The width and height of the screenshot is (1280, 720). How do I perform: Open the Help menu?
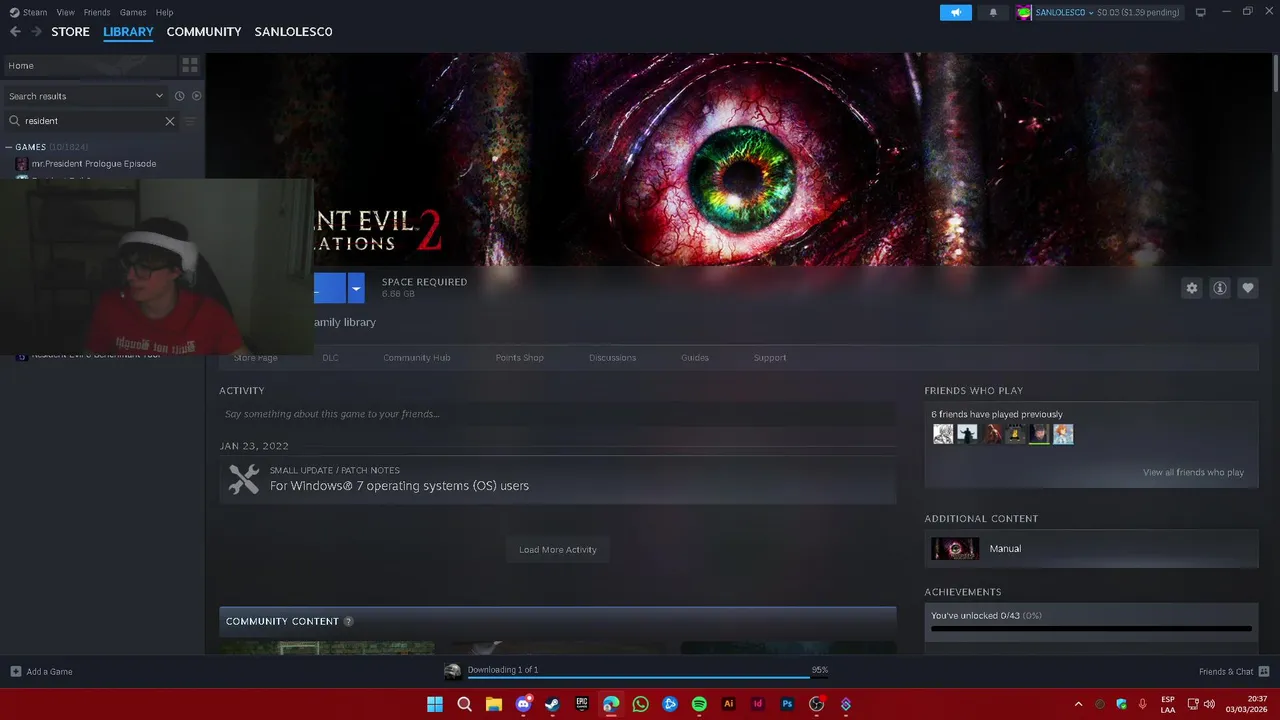[165, 12]
